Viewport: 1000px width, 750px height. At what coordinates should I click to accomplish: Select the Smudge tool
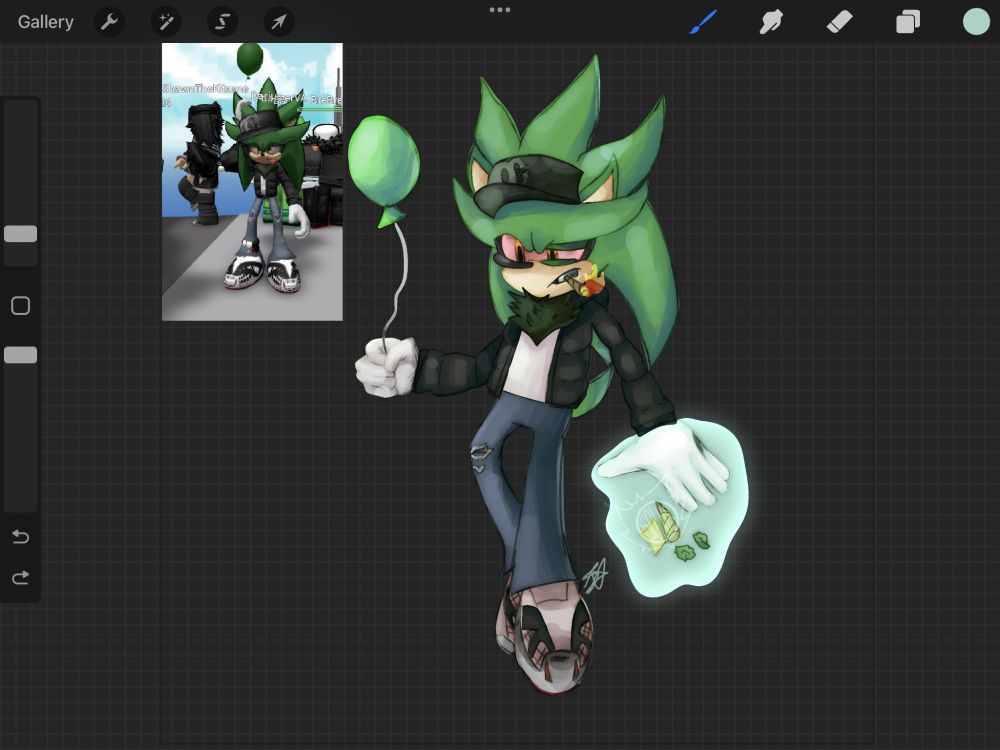click(771, 22)
